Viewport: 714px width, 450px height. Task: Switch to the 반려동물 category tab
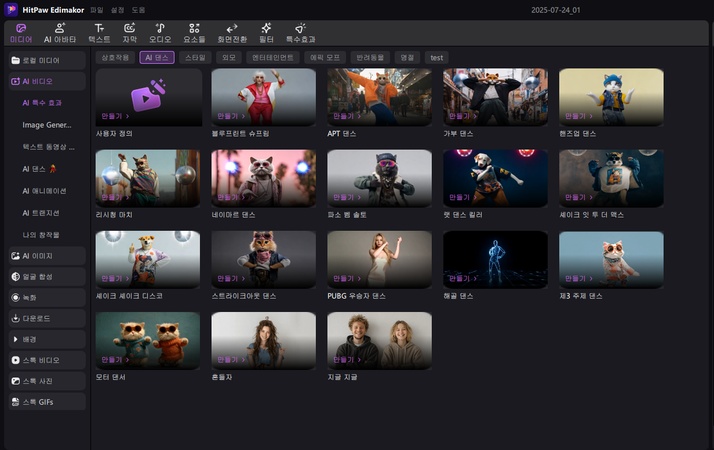[370, 57]
